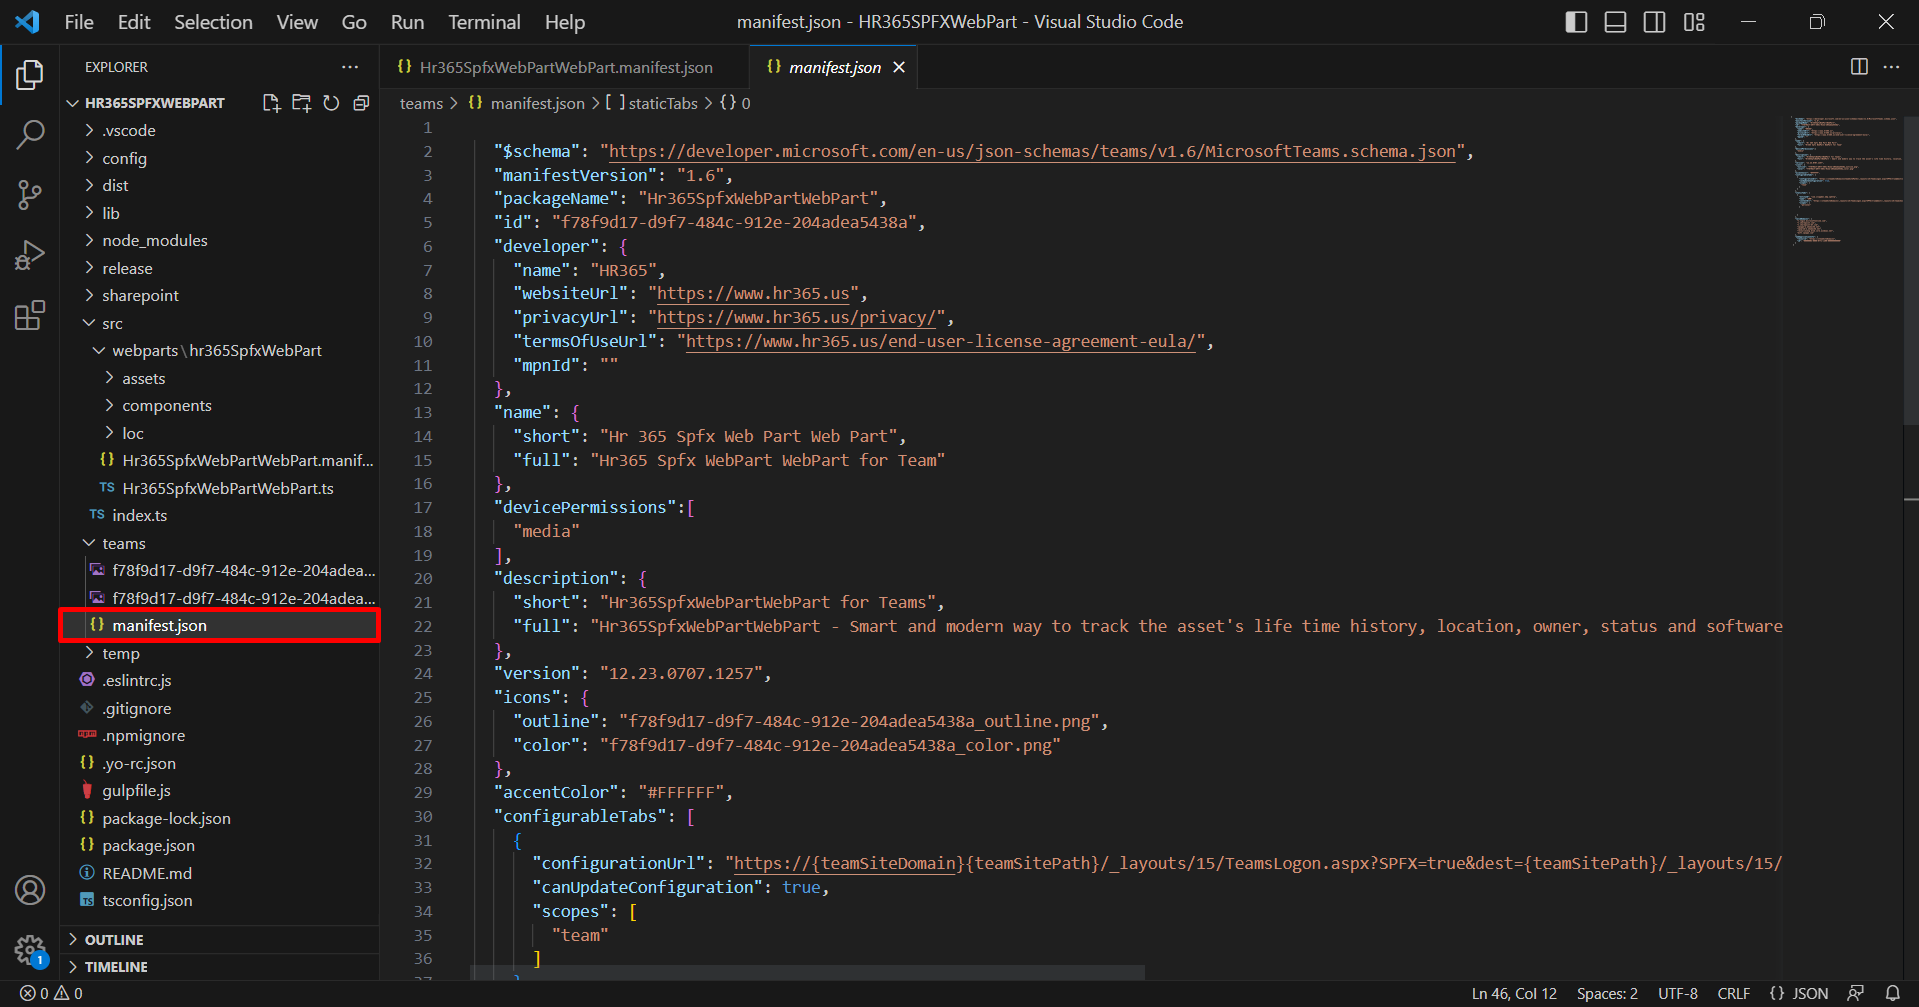Close the manifest.json editor tab
Image resolution: width=1919 pixels, height=1007 pixels.
click(x=899, y=67)
